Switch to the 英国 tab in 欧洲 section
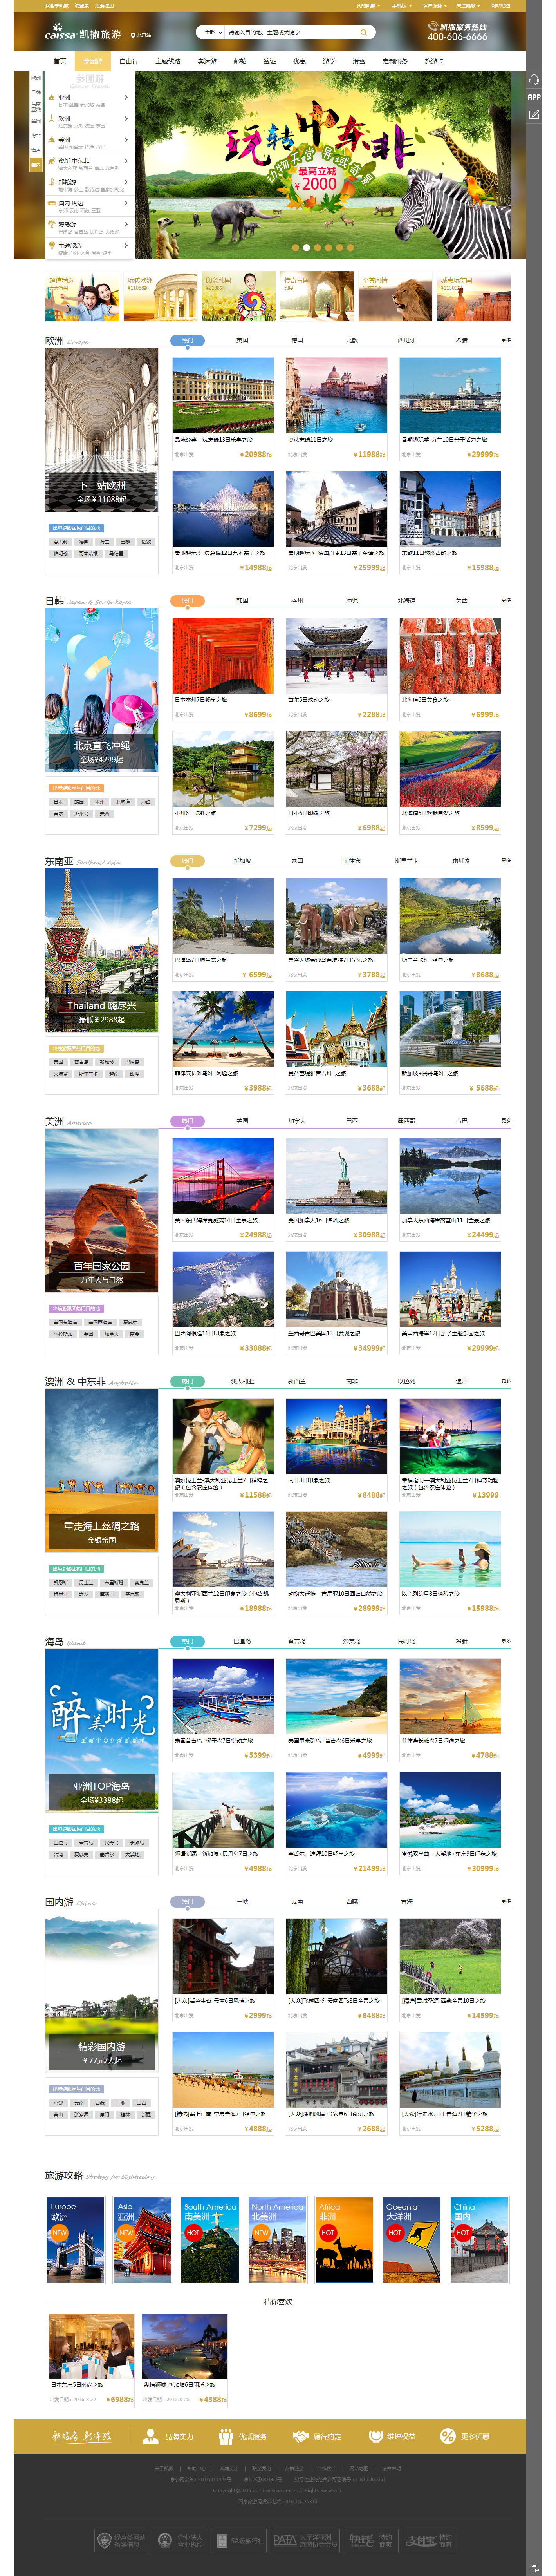 click(x=242, y=340)
